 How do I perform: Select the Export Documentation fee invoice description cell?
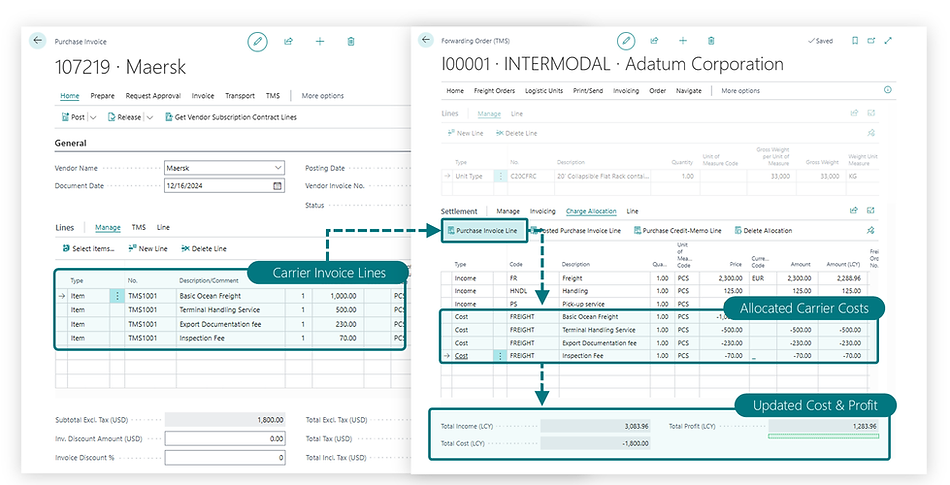230,325
